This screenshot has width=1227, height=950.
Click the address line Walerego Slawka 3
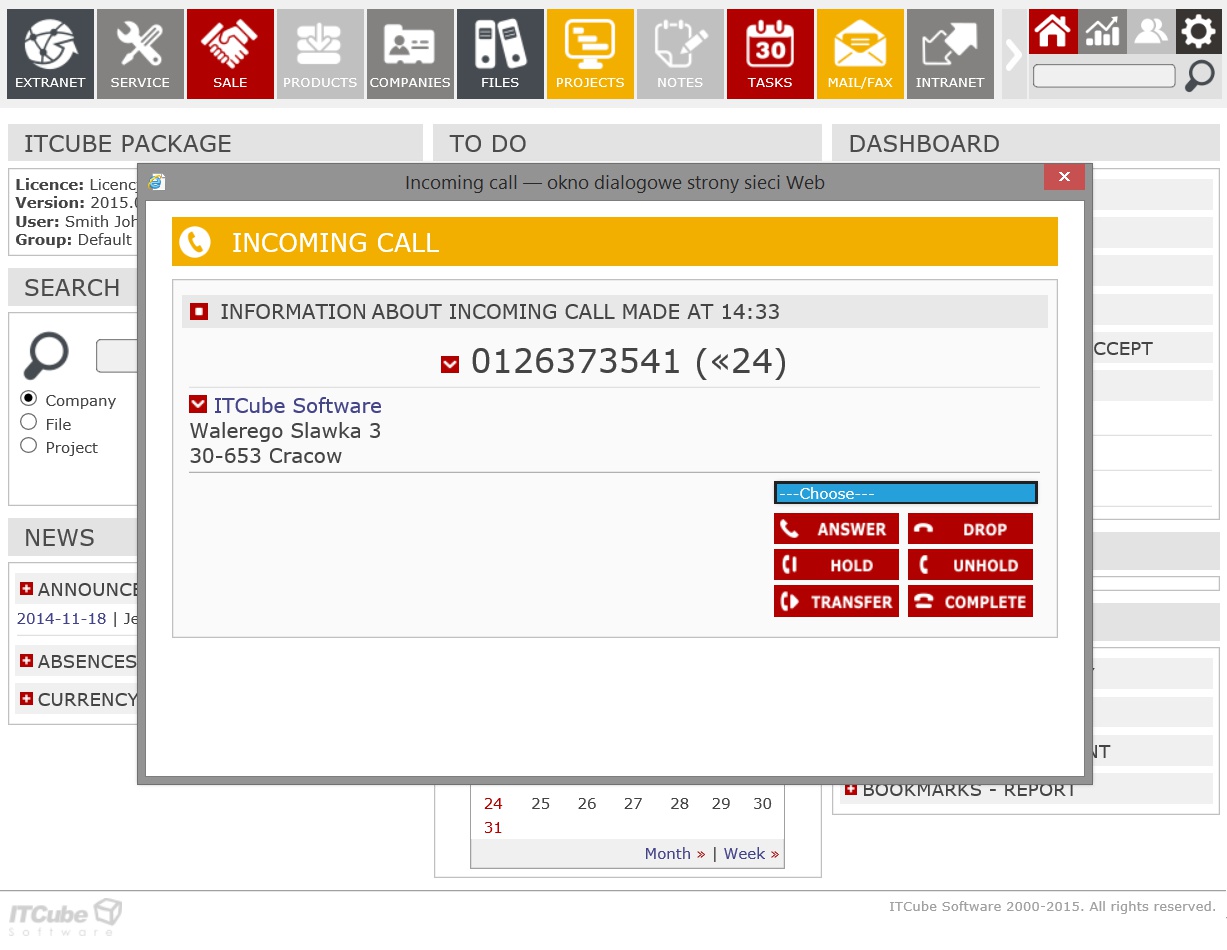tap(285, 431)
